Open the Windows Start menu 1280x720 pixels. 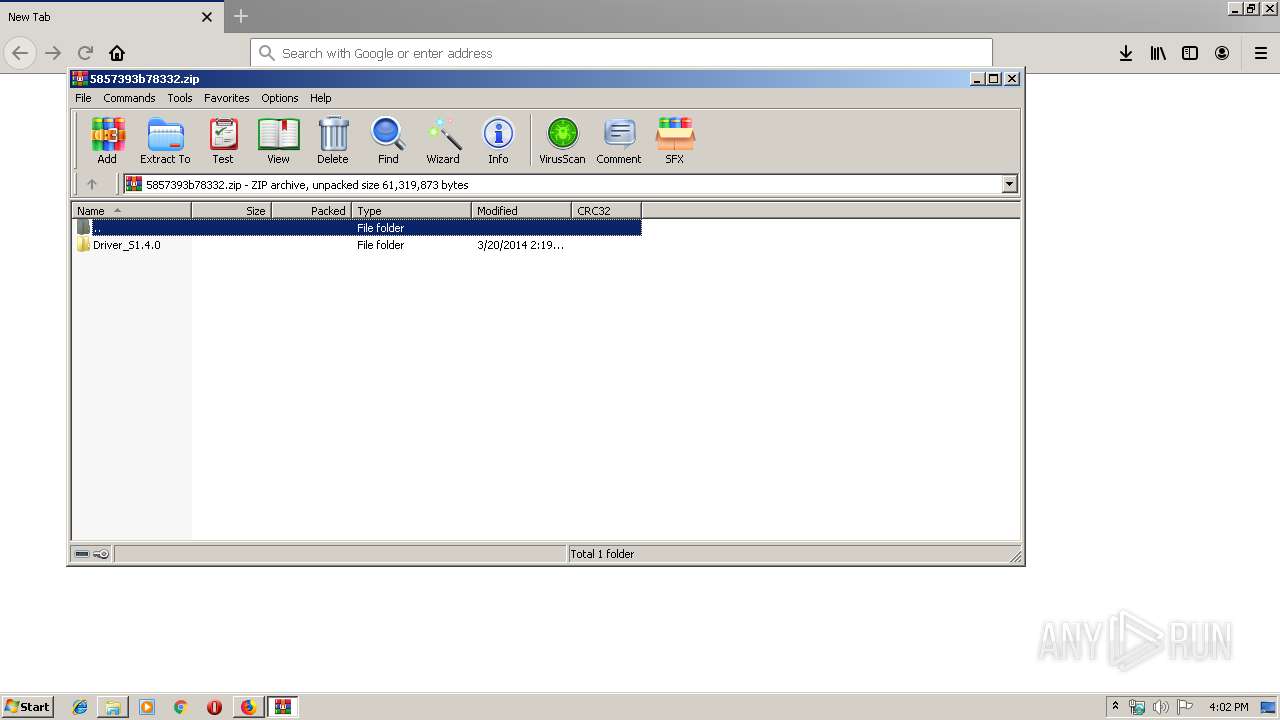pos(28,706)
